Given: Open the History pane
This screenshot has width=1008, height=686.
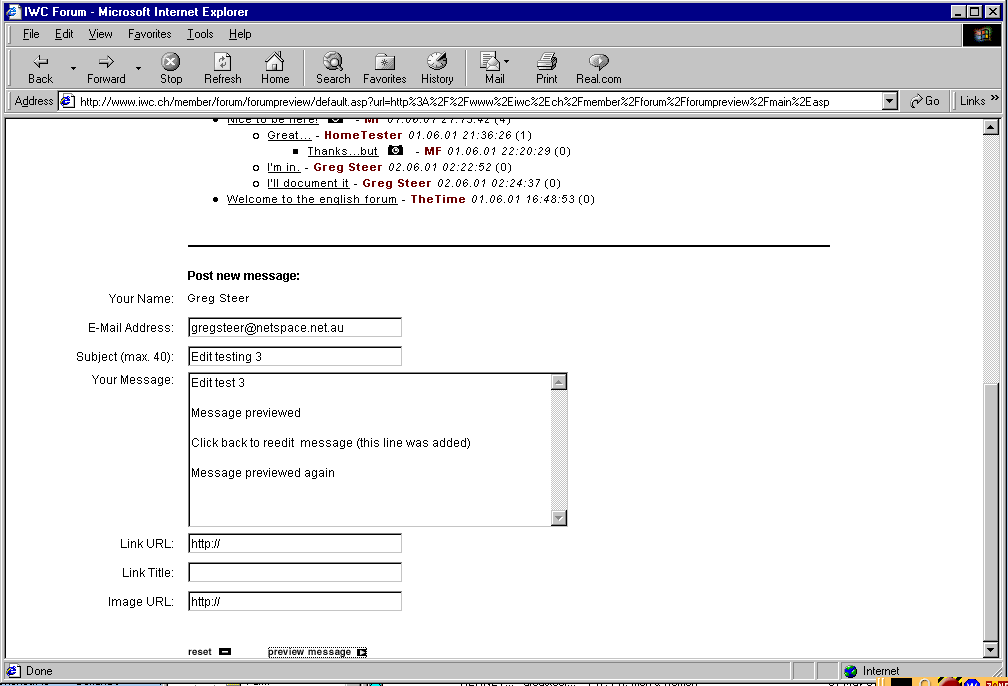Looking at the screenshot, I should 437,69.
